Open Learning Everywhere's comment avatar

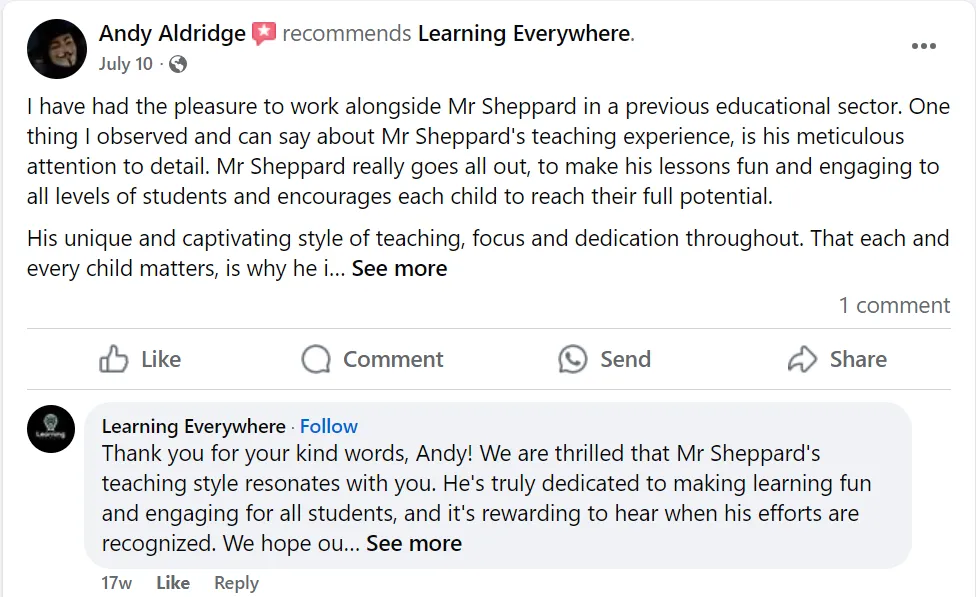tap(51, 429)
